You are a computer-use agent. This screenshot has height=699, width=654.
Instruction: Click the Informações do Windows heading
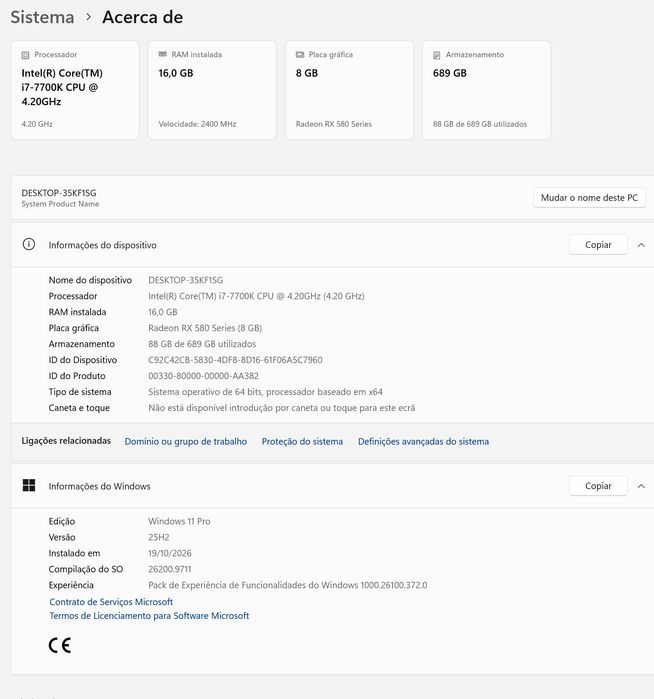tap(99, 486)
